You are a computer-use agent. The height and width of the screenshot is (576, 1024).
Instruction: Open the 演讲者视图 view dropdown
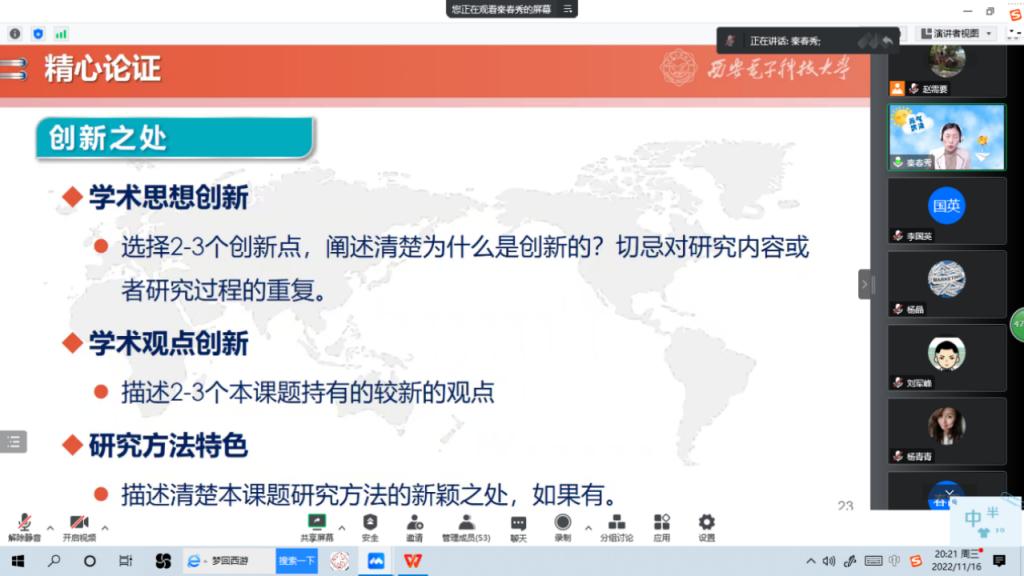[x=957, y=33]
